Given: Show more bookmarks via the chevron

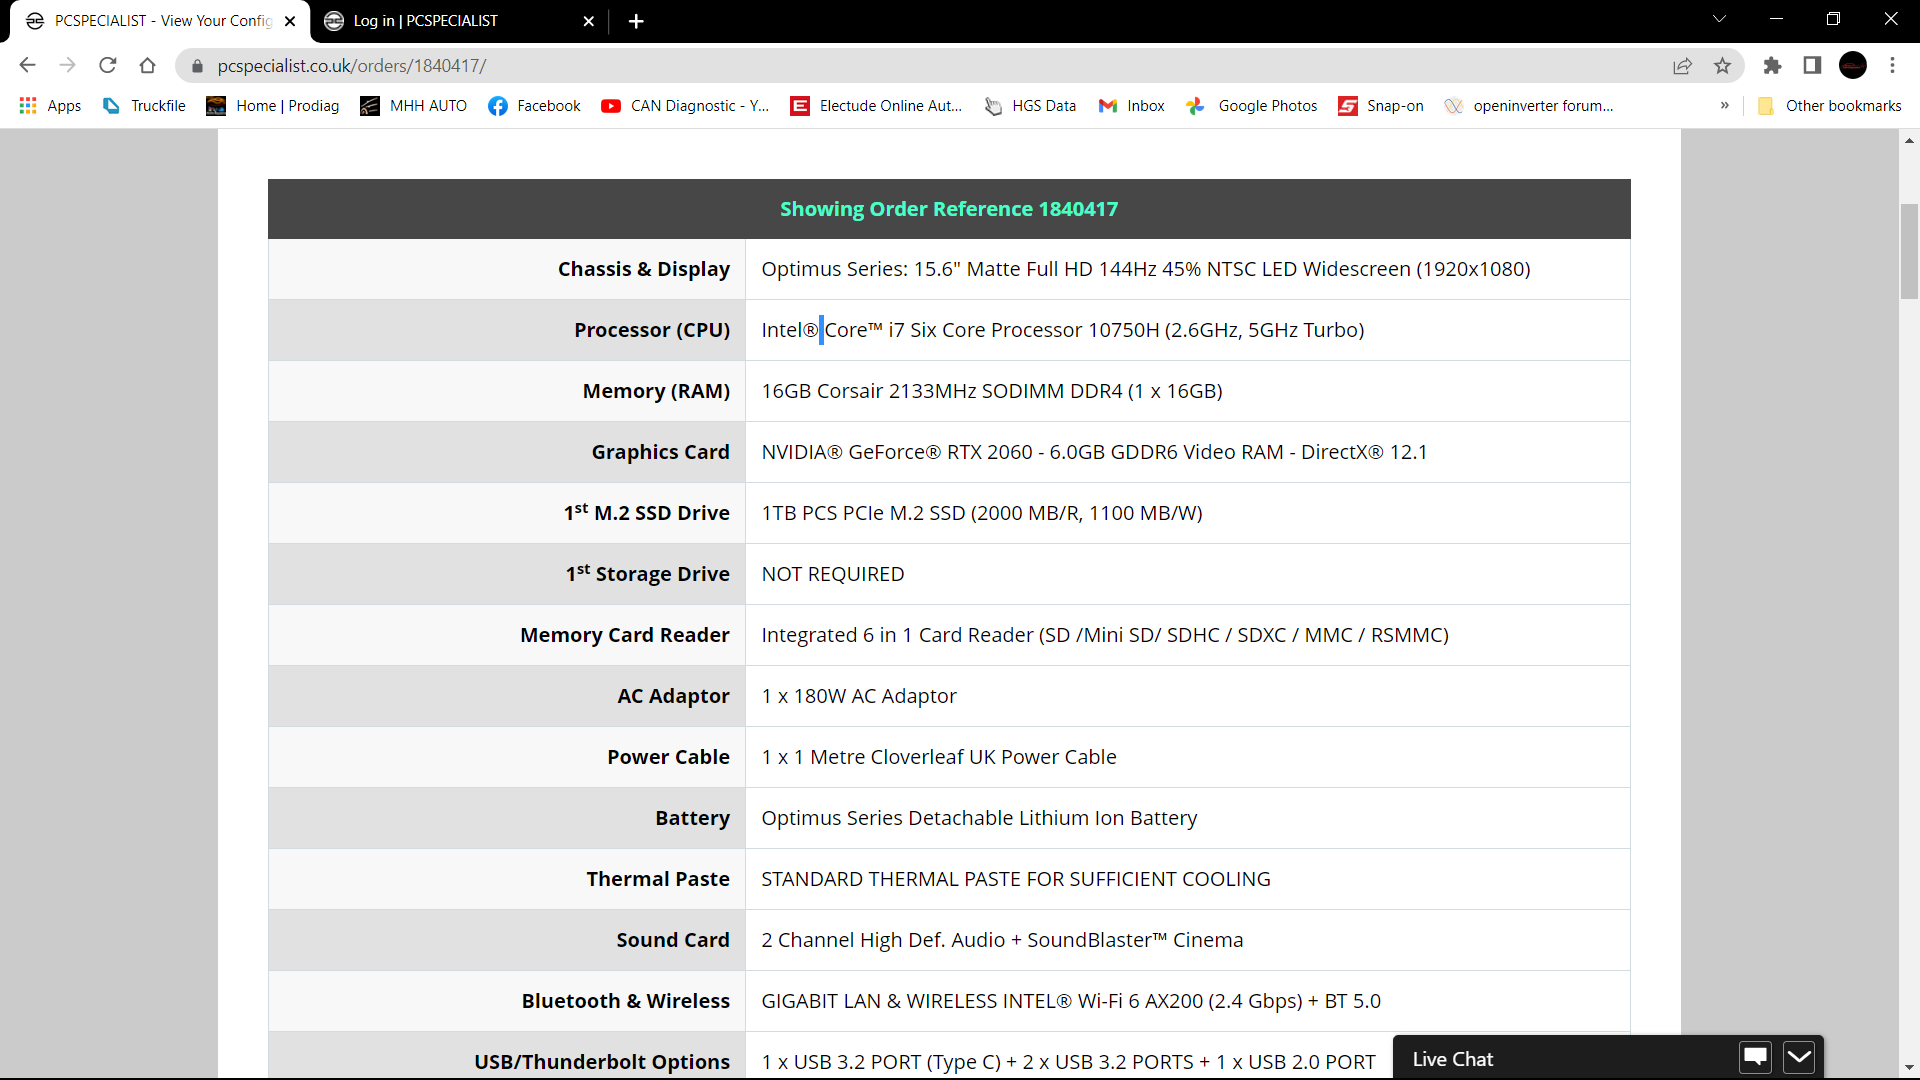Looking at the screenshot, I should (1725, 105).
